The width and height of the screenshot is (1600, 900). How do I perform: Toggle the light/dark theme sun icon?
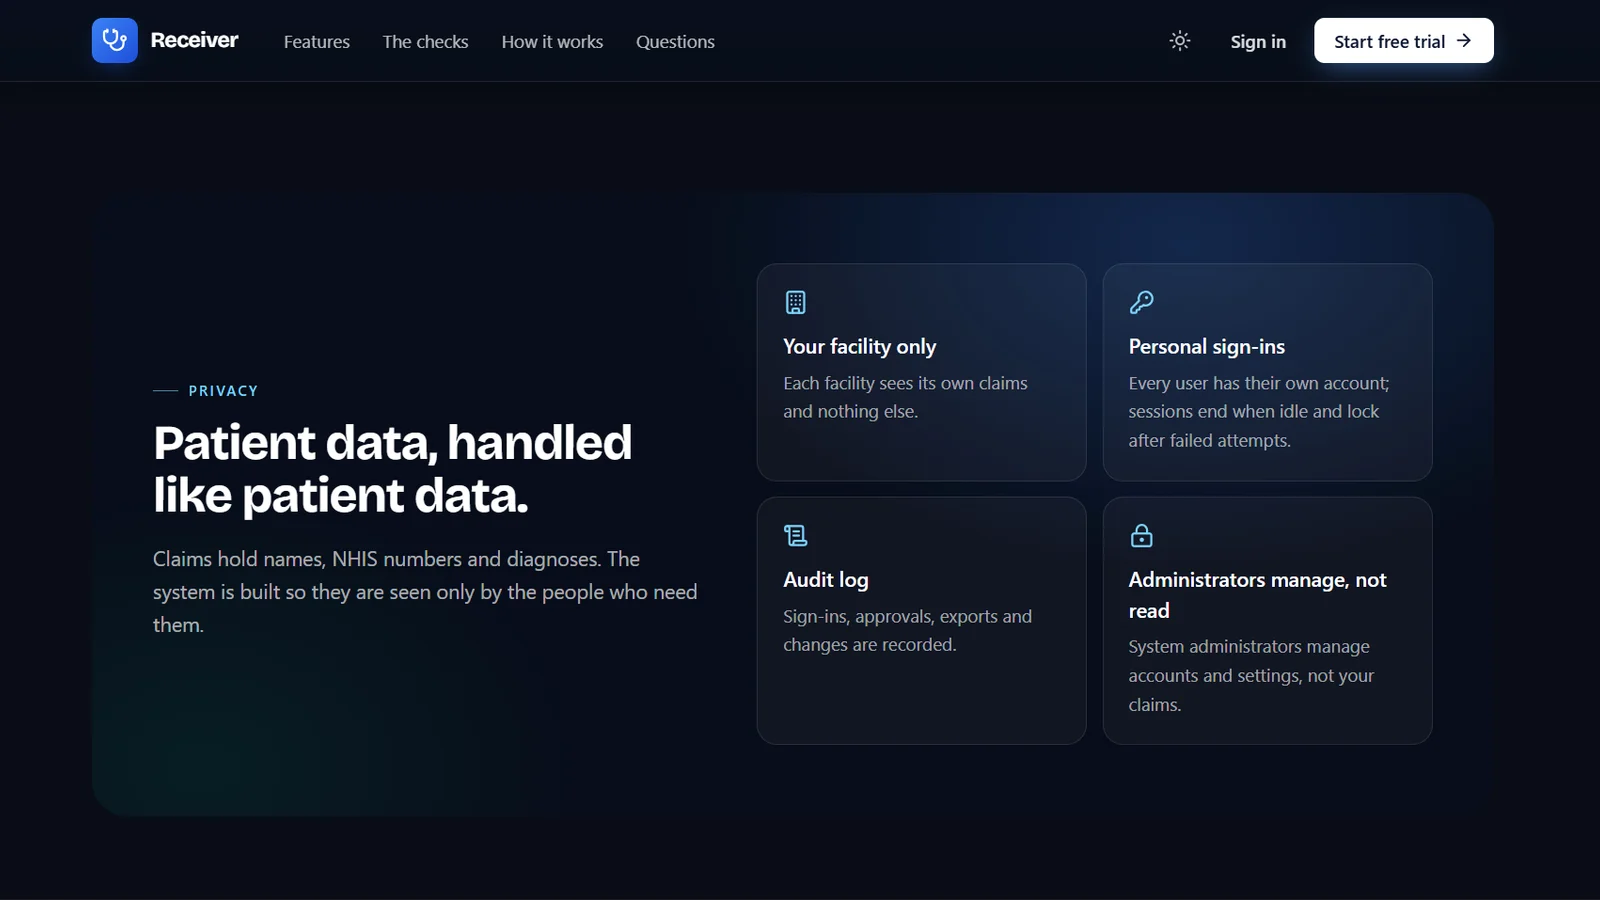tap(1180, 41)
